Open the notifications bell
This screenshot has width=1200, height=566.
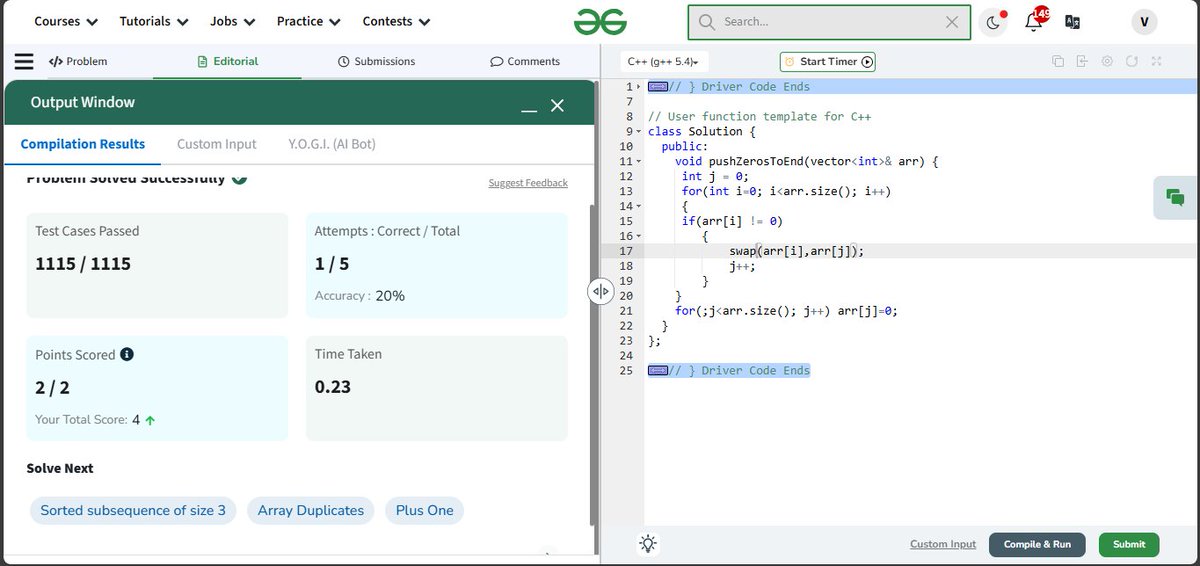point(1034,22)
